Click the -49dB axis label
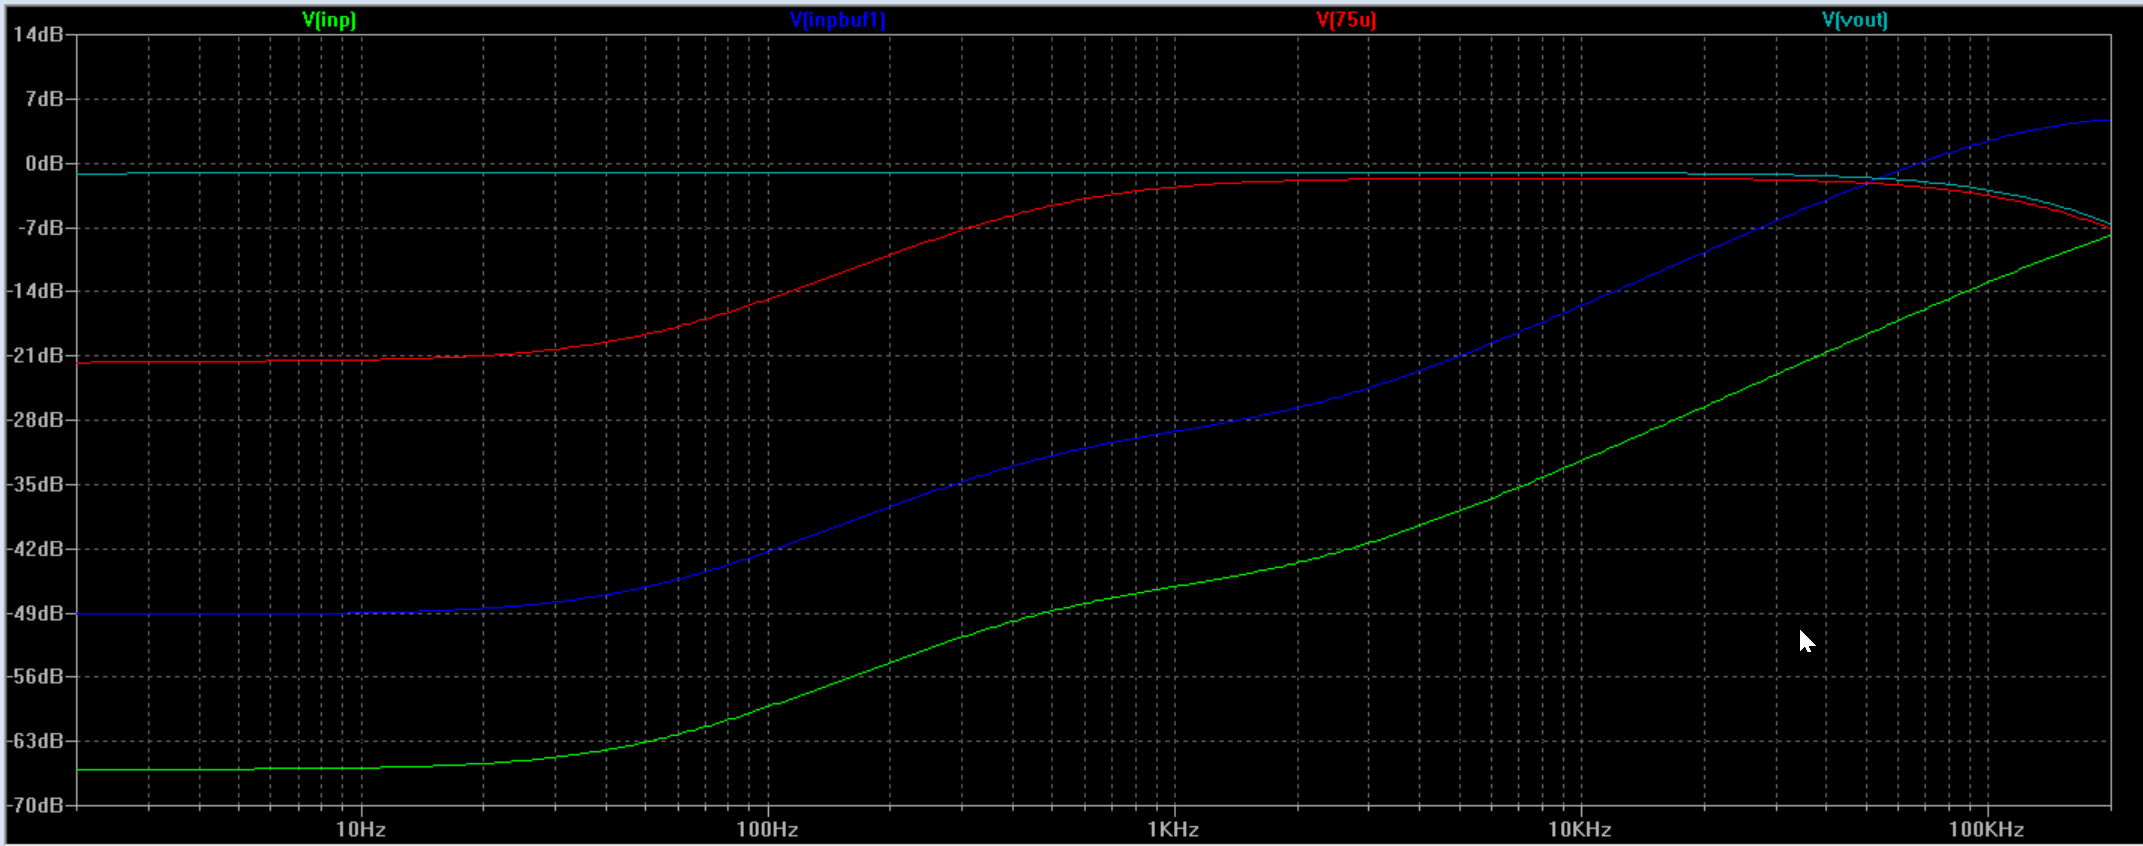This screenshot has height=846, width=2143. coord(36,613)
